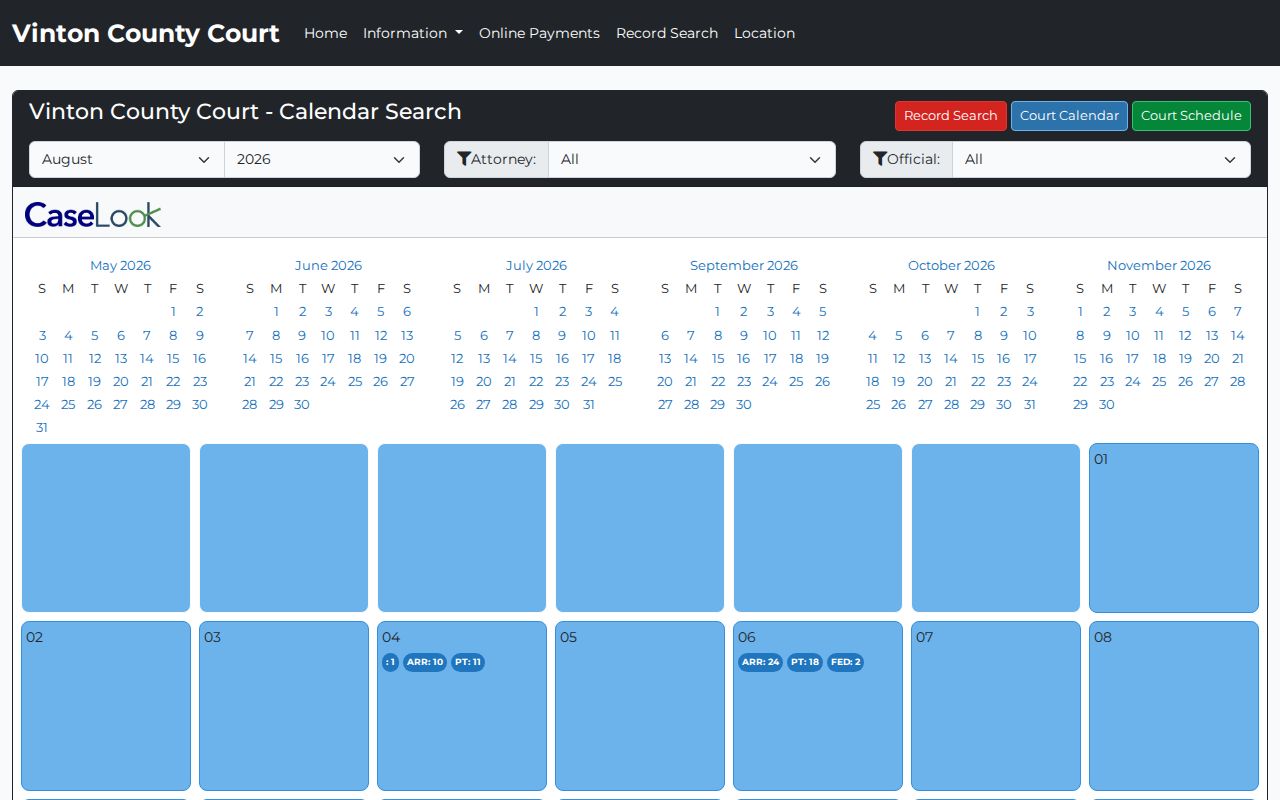The image size is (1280, 800).
Task: Select day 31 in the July 2026 mini calendar
Action: 589,404
